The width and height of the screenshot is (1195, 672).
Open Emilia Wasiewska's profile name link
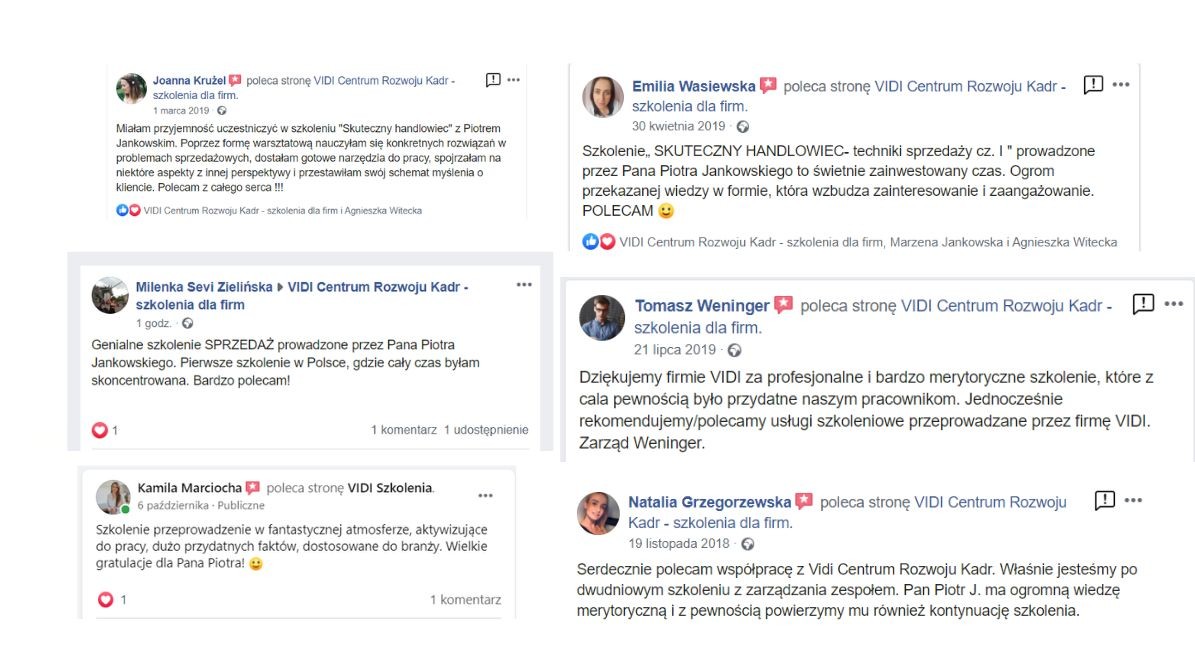(x=693, y=87)
